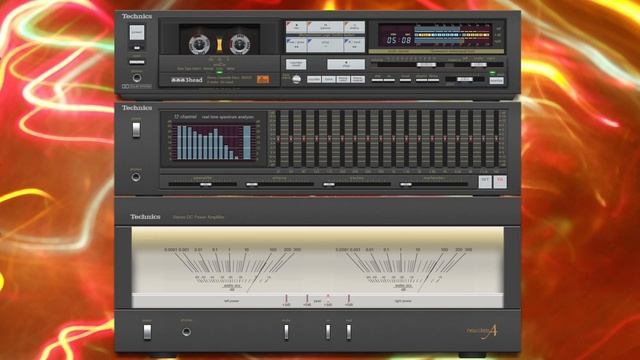This screenshot has height=360, width=640.
Task: Toggle the middle switch left of center on amplifier
Action: (287, 332)
